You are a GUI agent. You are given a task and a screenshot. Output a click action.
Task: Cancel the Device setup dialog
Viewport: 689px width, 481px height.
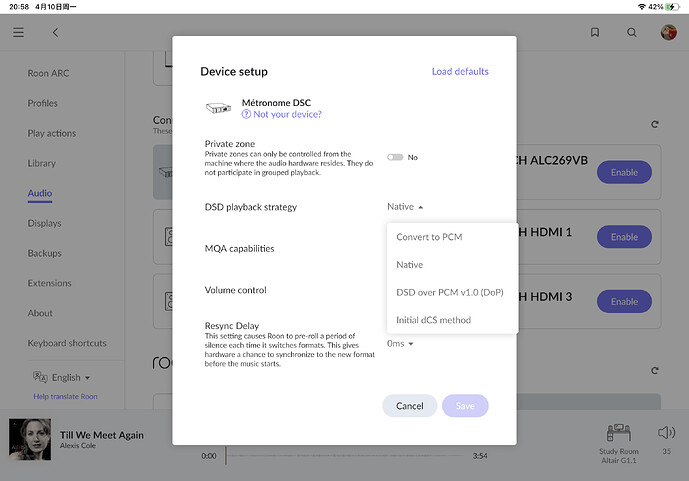(410, 406)
